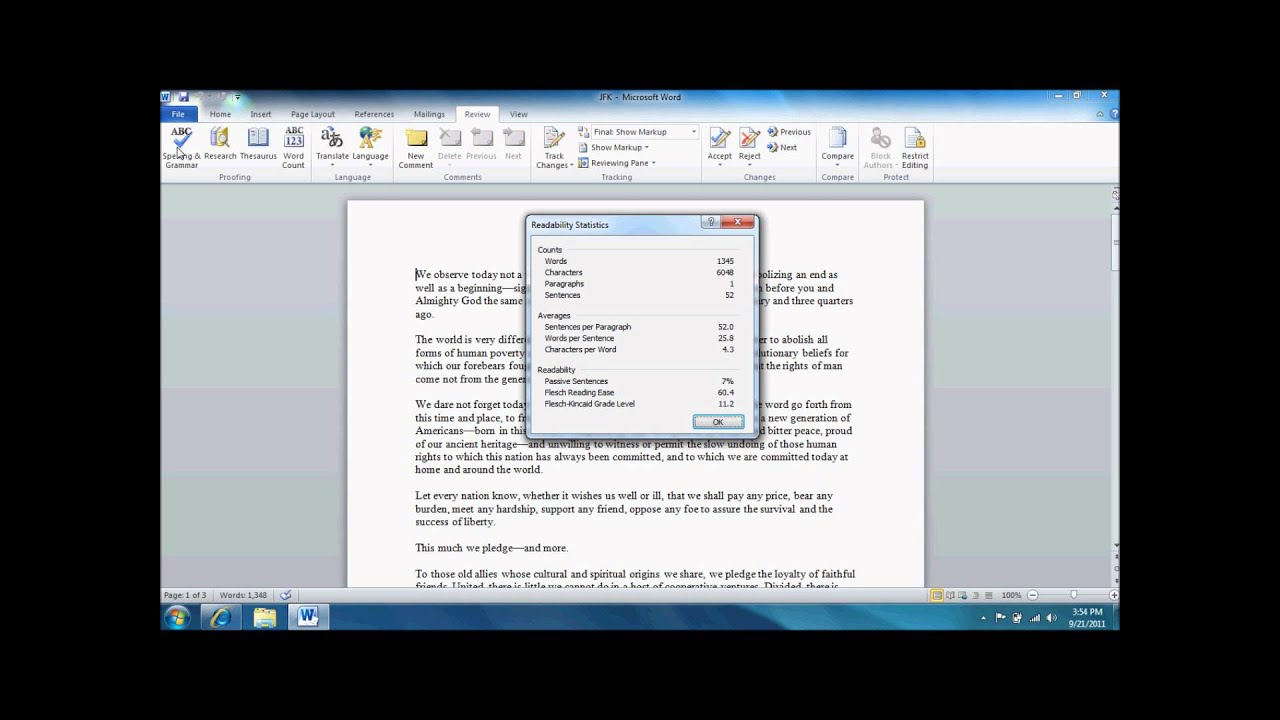Open Customize Quick Access Toolbar arrow
Image resolution: width=1280 pixels, height=720 pixels.
237,98
